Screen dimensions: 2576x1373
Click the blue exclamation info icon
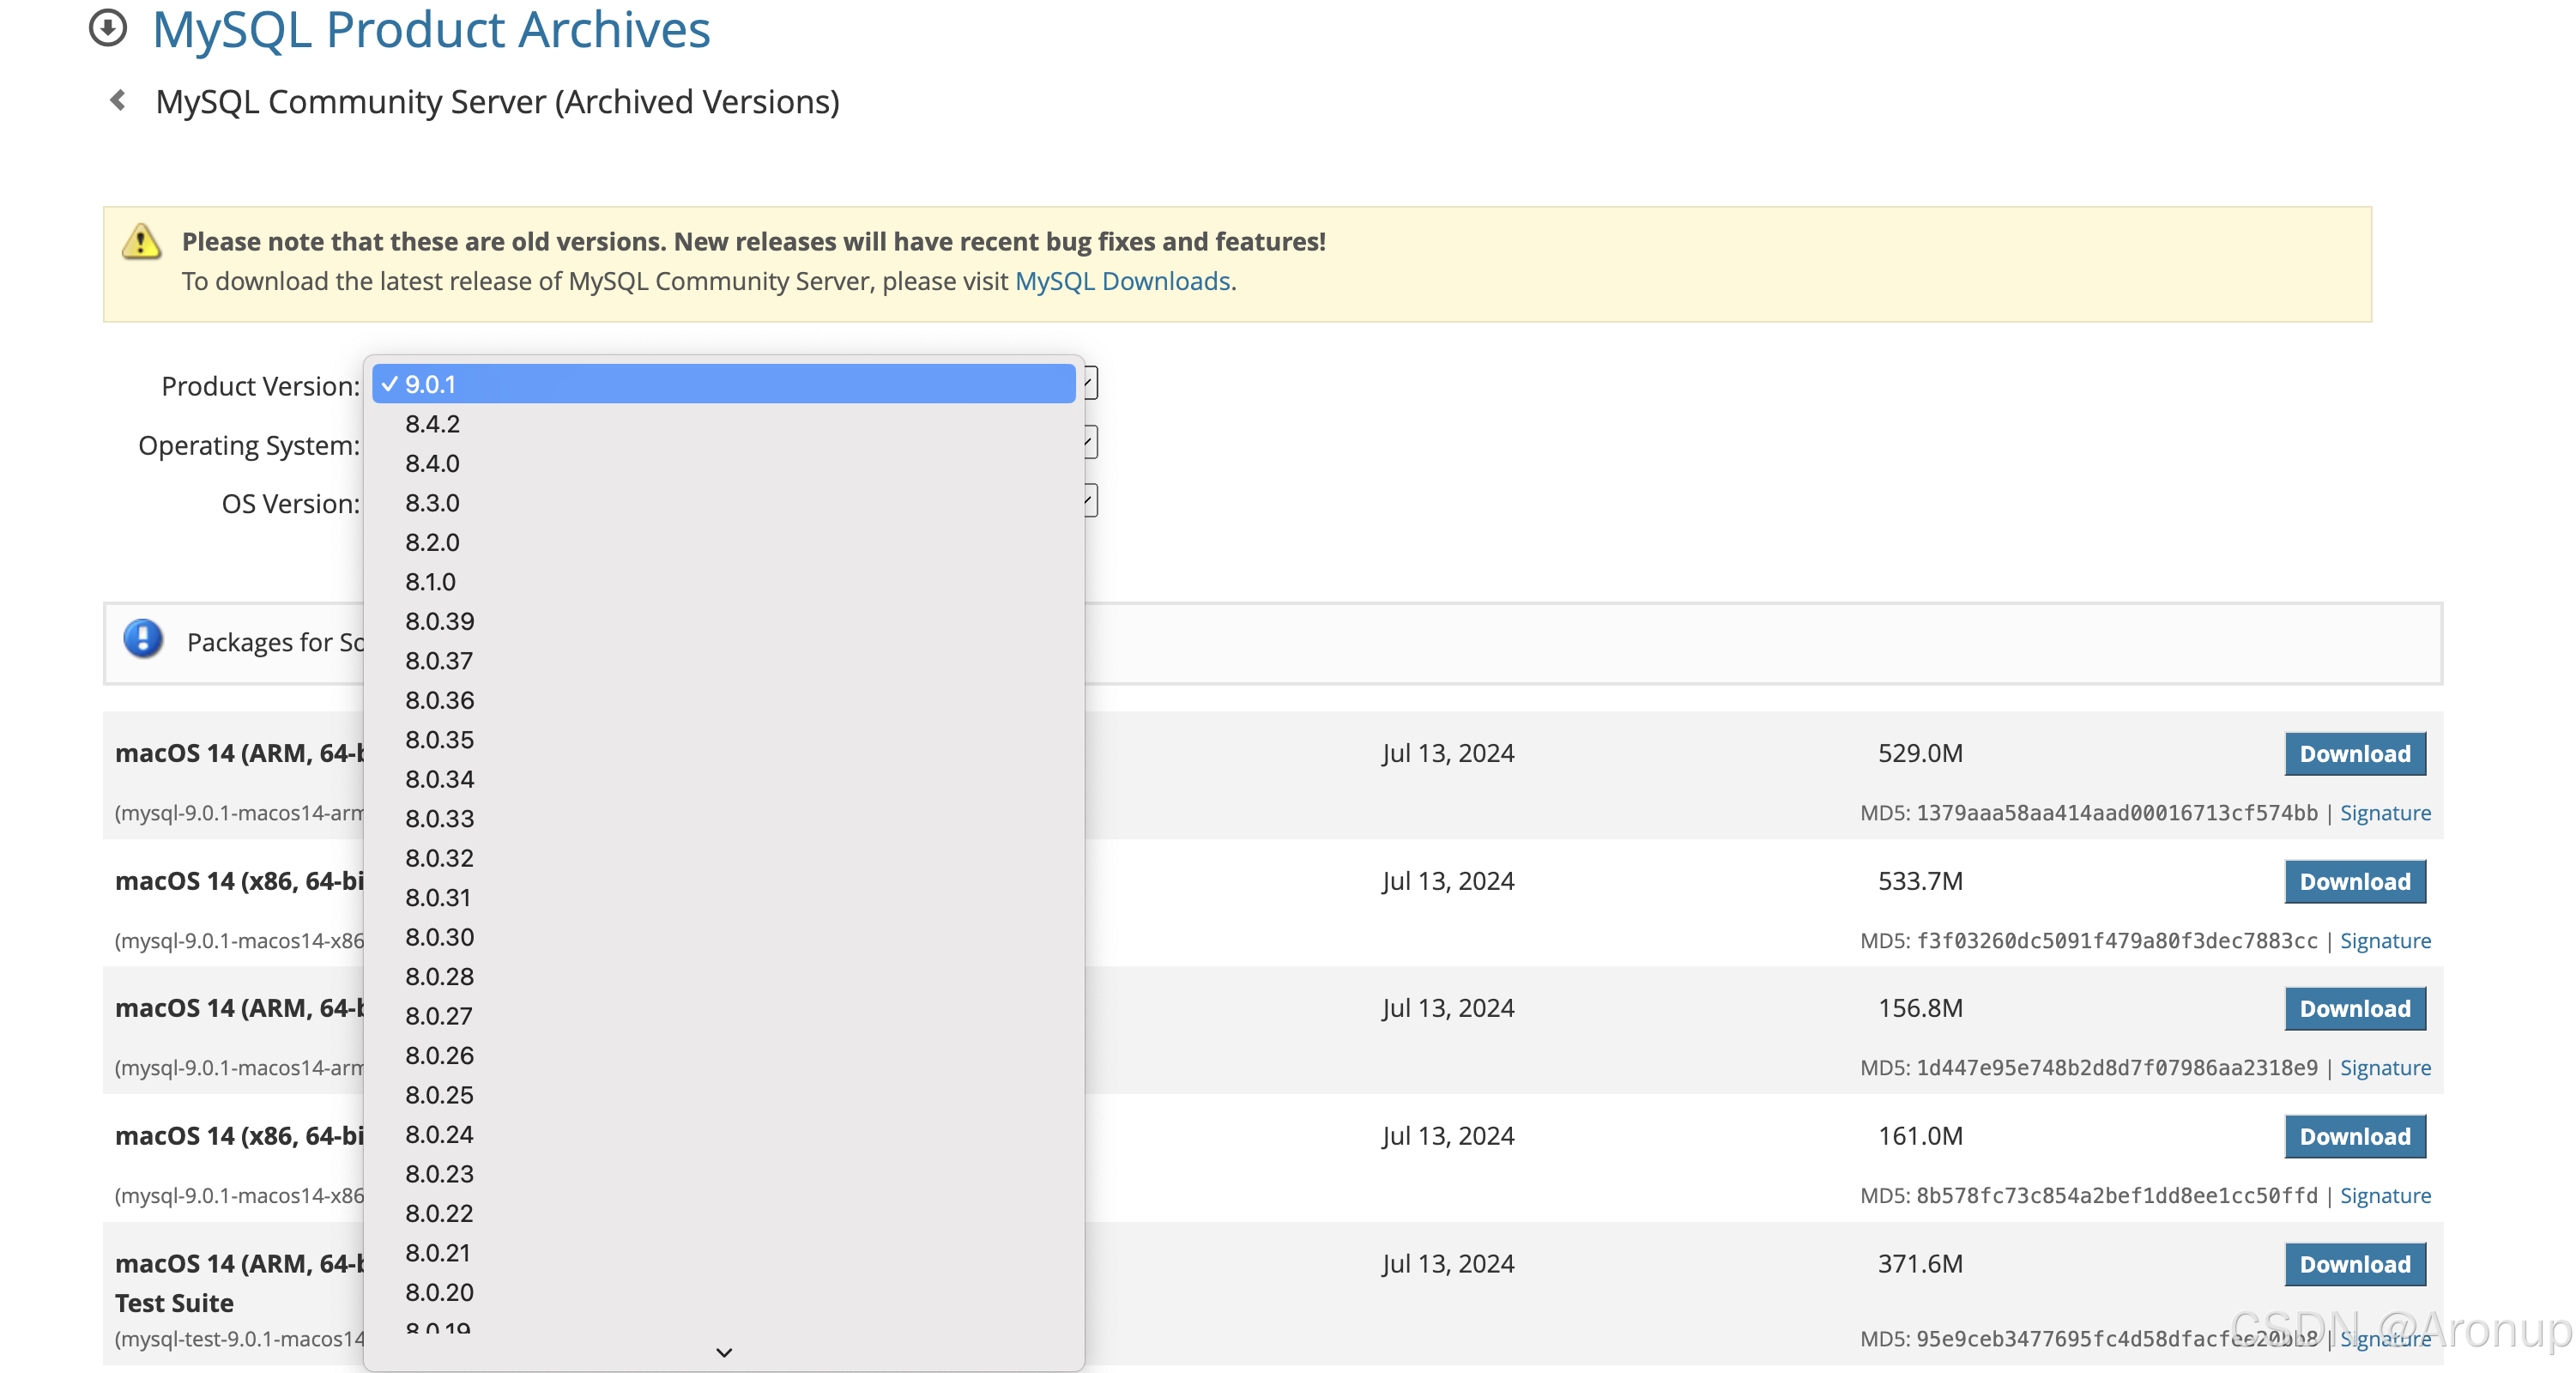143,639
